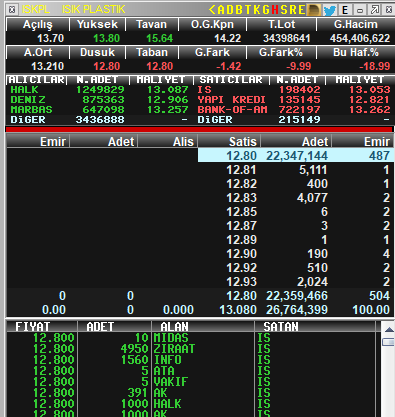The height and width of the screenshot is (417, 395).
Task: Click the SATICILAR header
Action: (x=231, y=80)
